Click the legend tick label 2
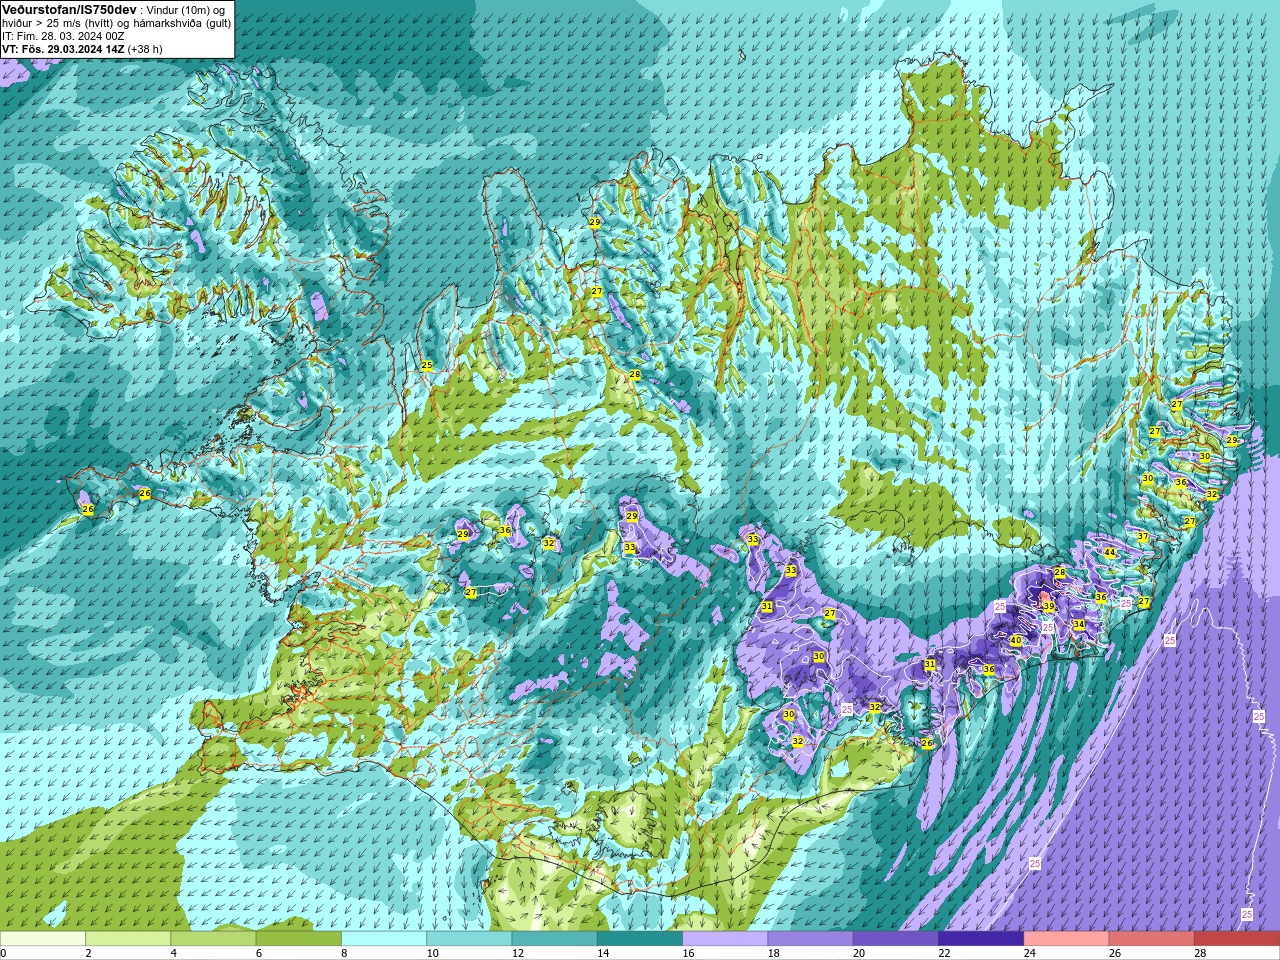1280x960 pixels. (x=88, y=953)
